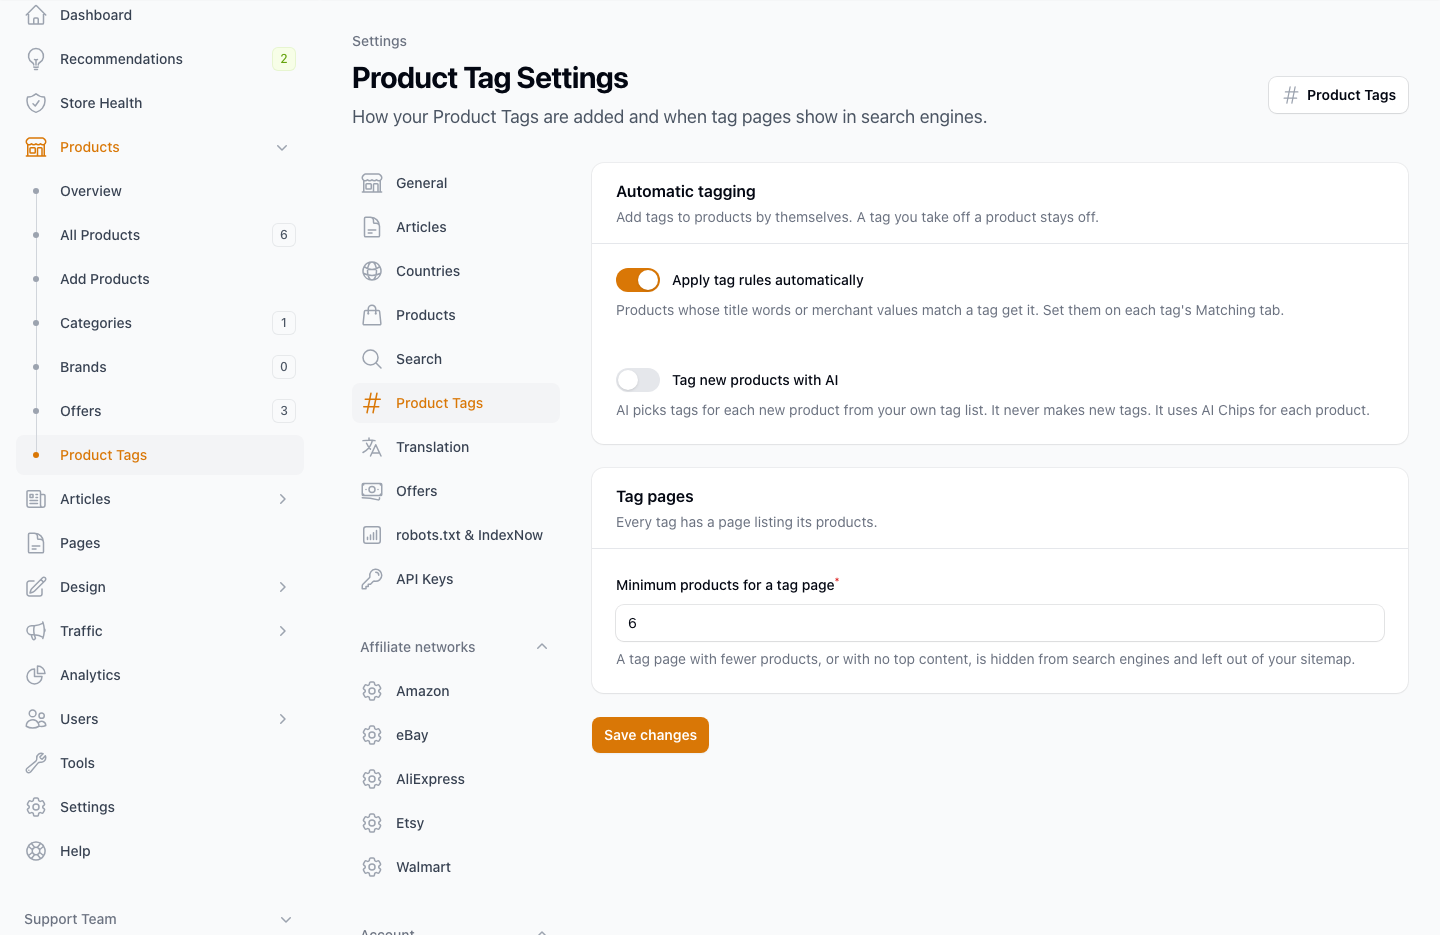Open the Offers settings tab
1440x935 pixels.
point(456,491)
